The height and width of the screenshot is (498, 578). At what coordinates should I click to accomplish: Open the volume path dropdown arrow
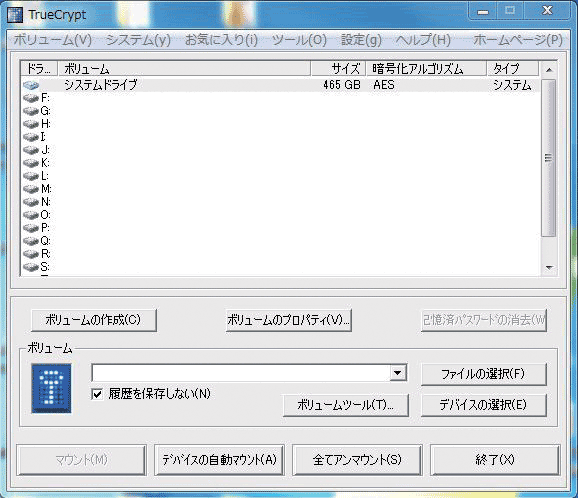click(x=397, y=373)
